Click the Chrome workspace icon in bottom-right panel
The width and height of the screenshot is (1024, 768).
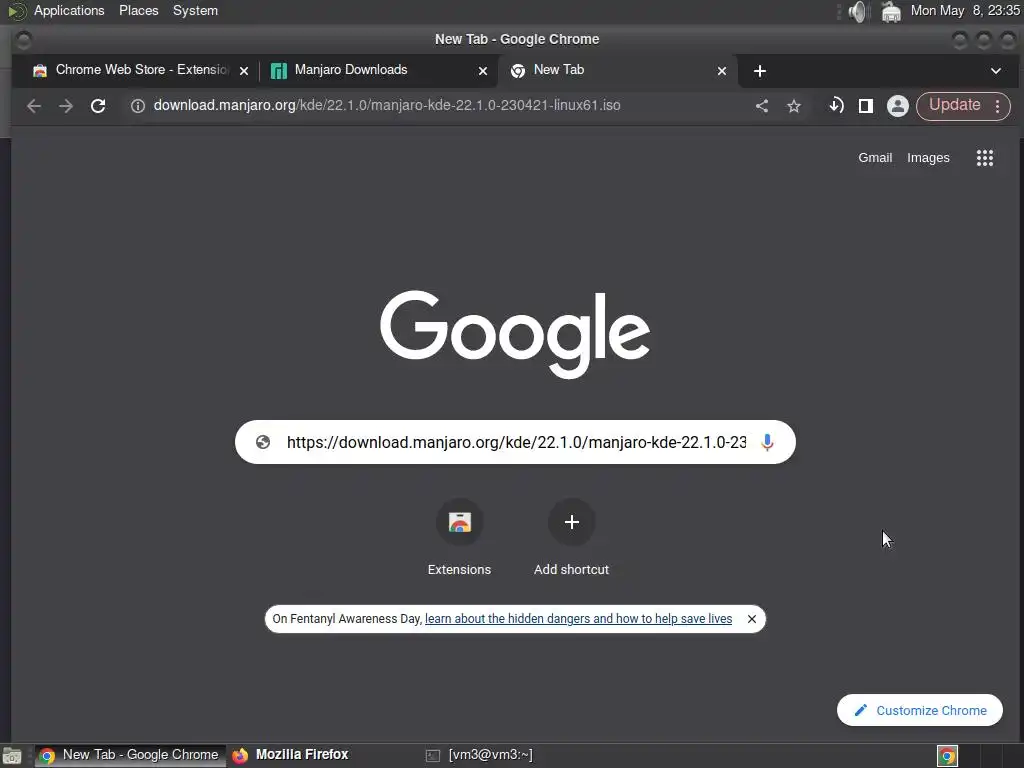click(947, 756)
